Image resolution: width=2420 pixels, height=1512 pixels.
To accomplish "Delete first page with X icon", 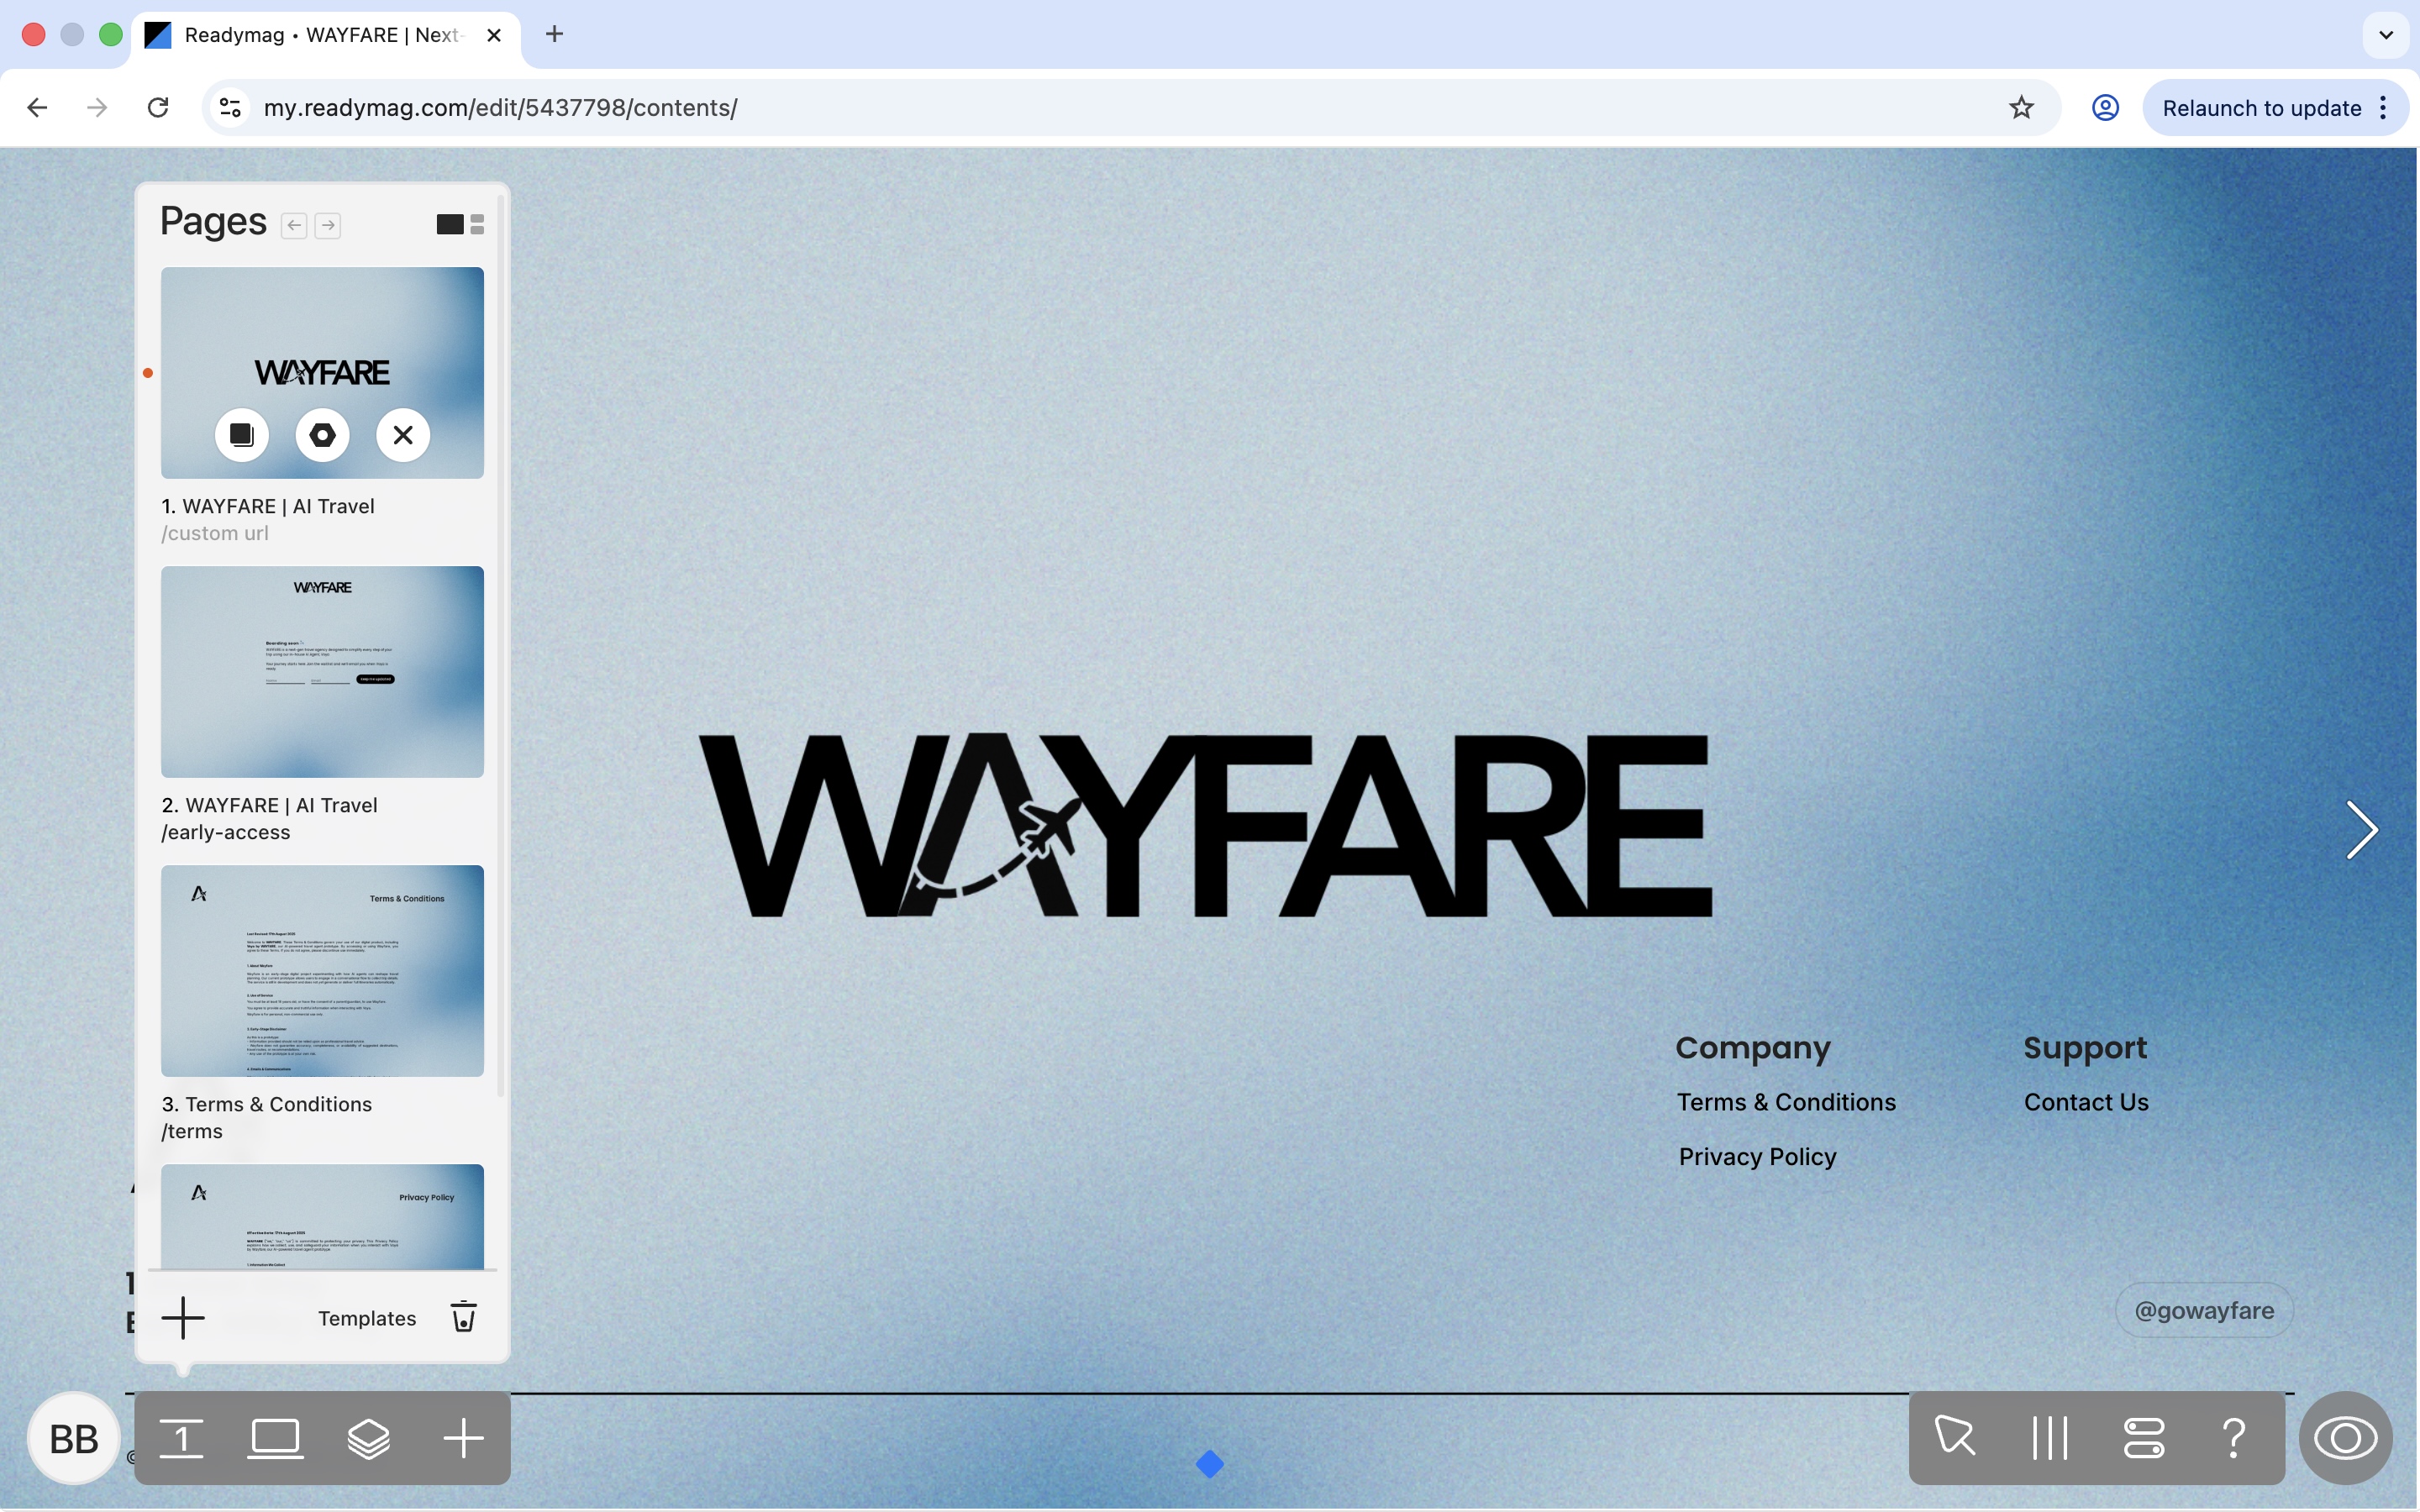I will pos(403,435).
